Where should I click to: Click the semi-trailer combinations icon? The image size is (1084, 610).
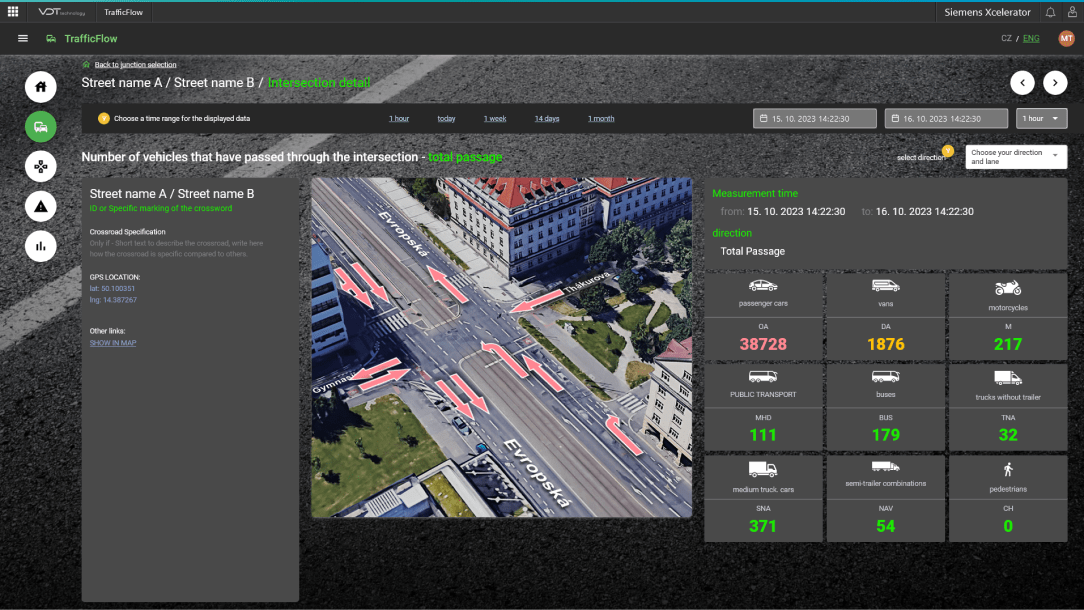click(886, 467)
